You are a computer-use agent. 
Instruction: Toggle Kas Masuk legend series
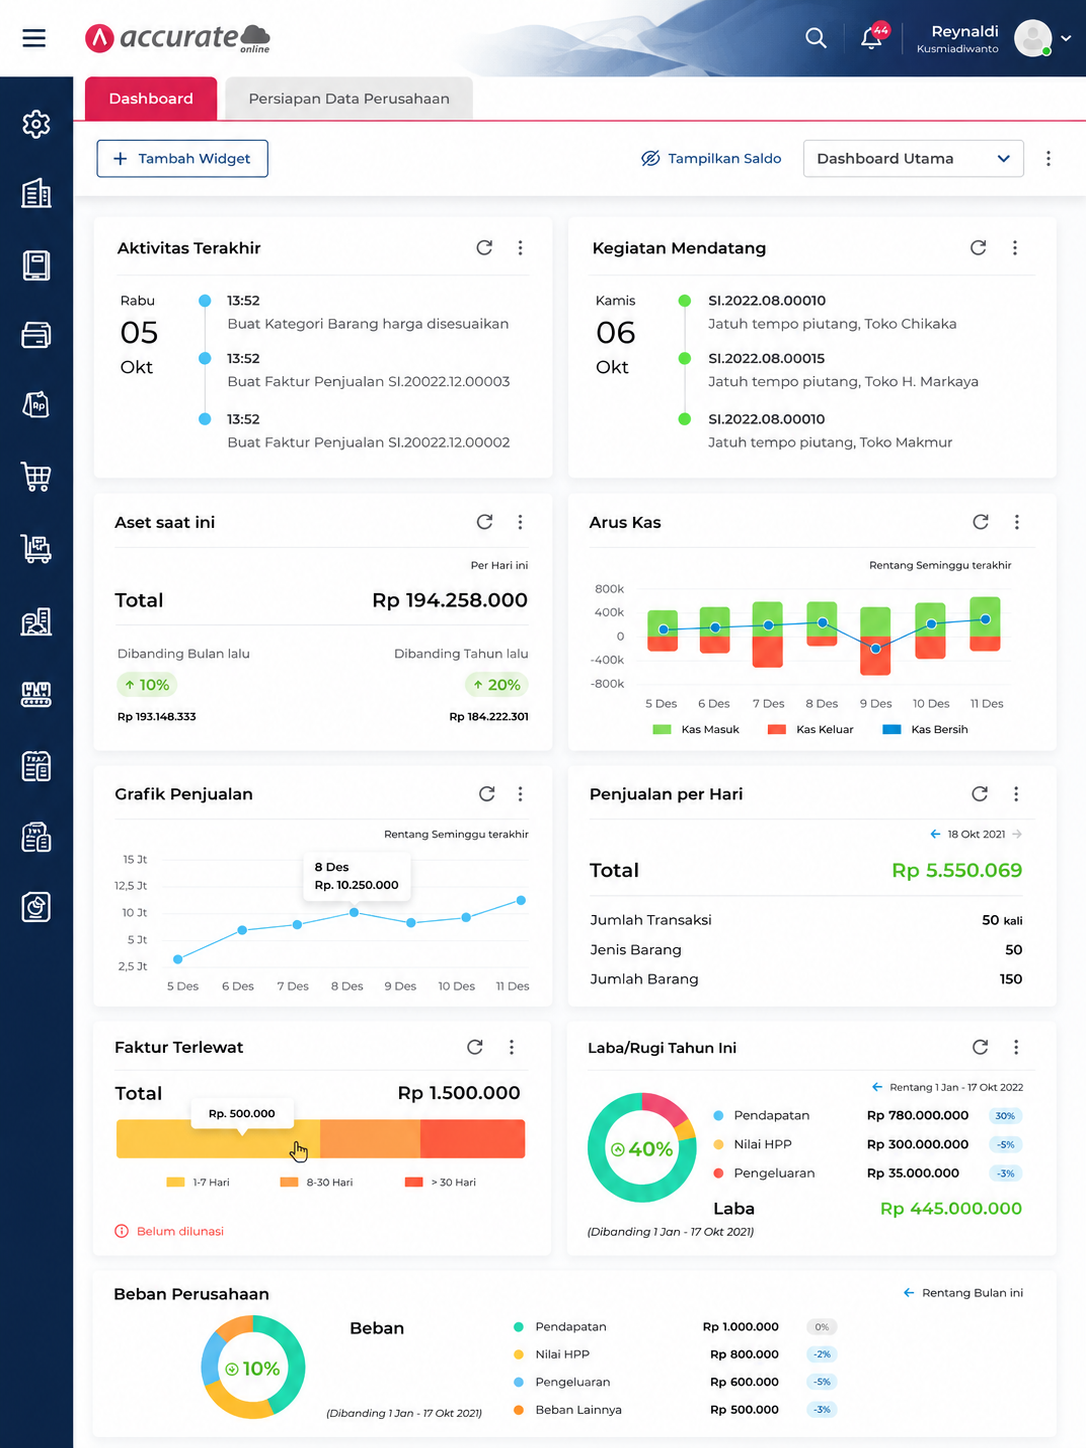[696, 729]
